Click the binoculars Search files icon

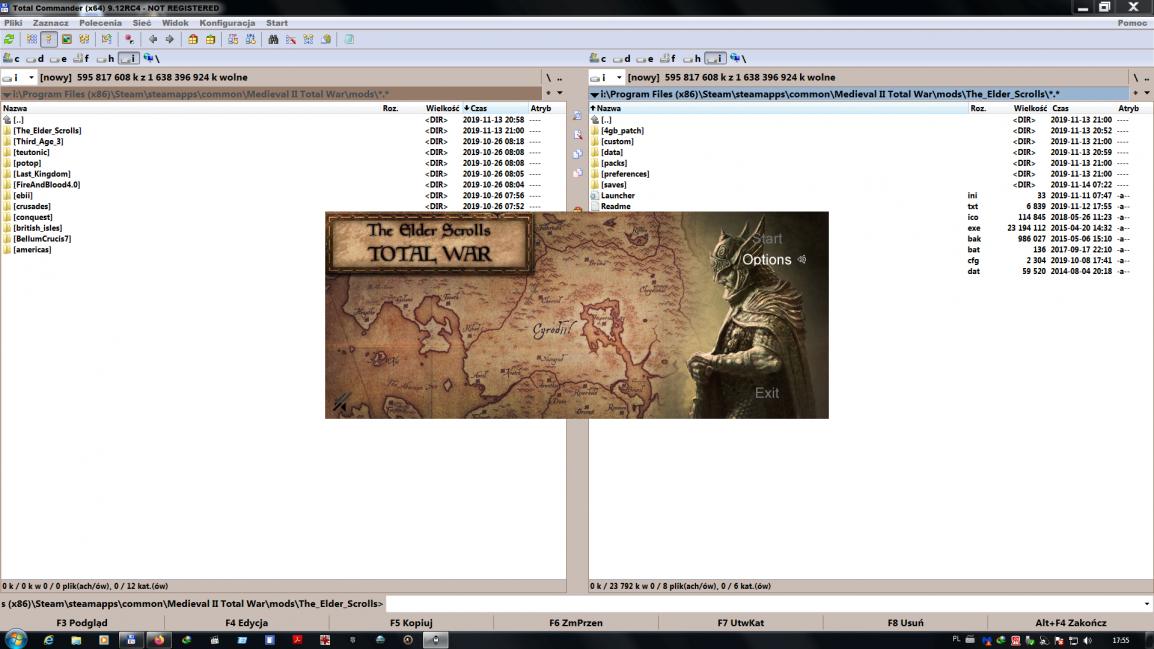tap(273, 40)
